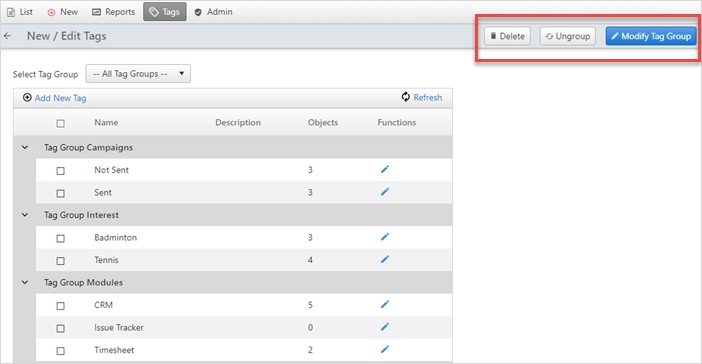The image size is (702, 364).
Task: Click the Sent tag name
Action: tap(103, 193)
